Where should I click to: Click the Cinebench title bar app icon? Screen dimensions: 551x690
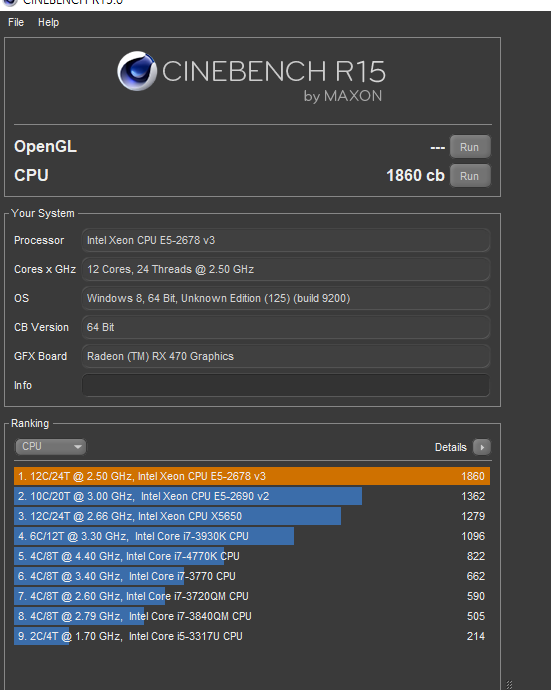coord(10,2)
